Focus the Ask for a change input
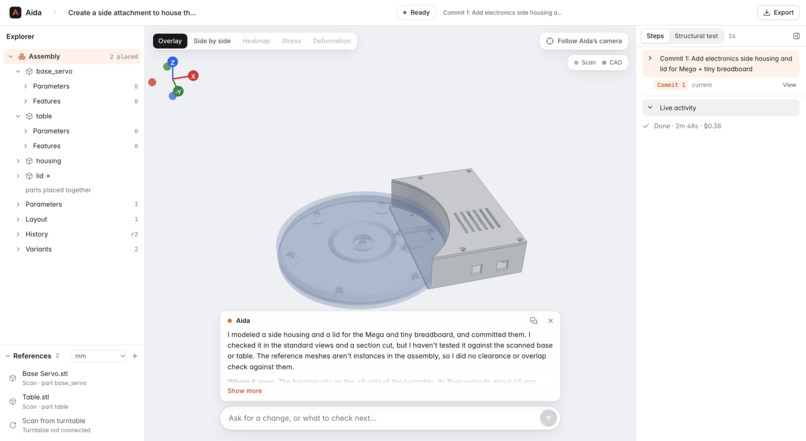Viewport: 806px width, 441px height. (x=380, y=418)
